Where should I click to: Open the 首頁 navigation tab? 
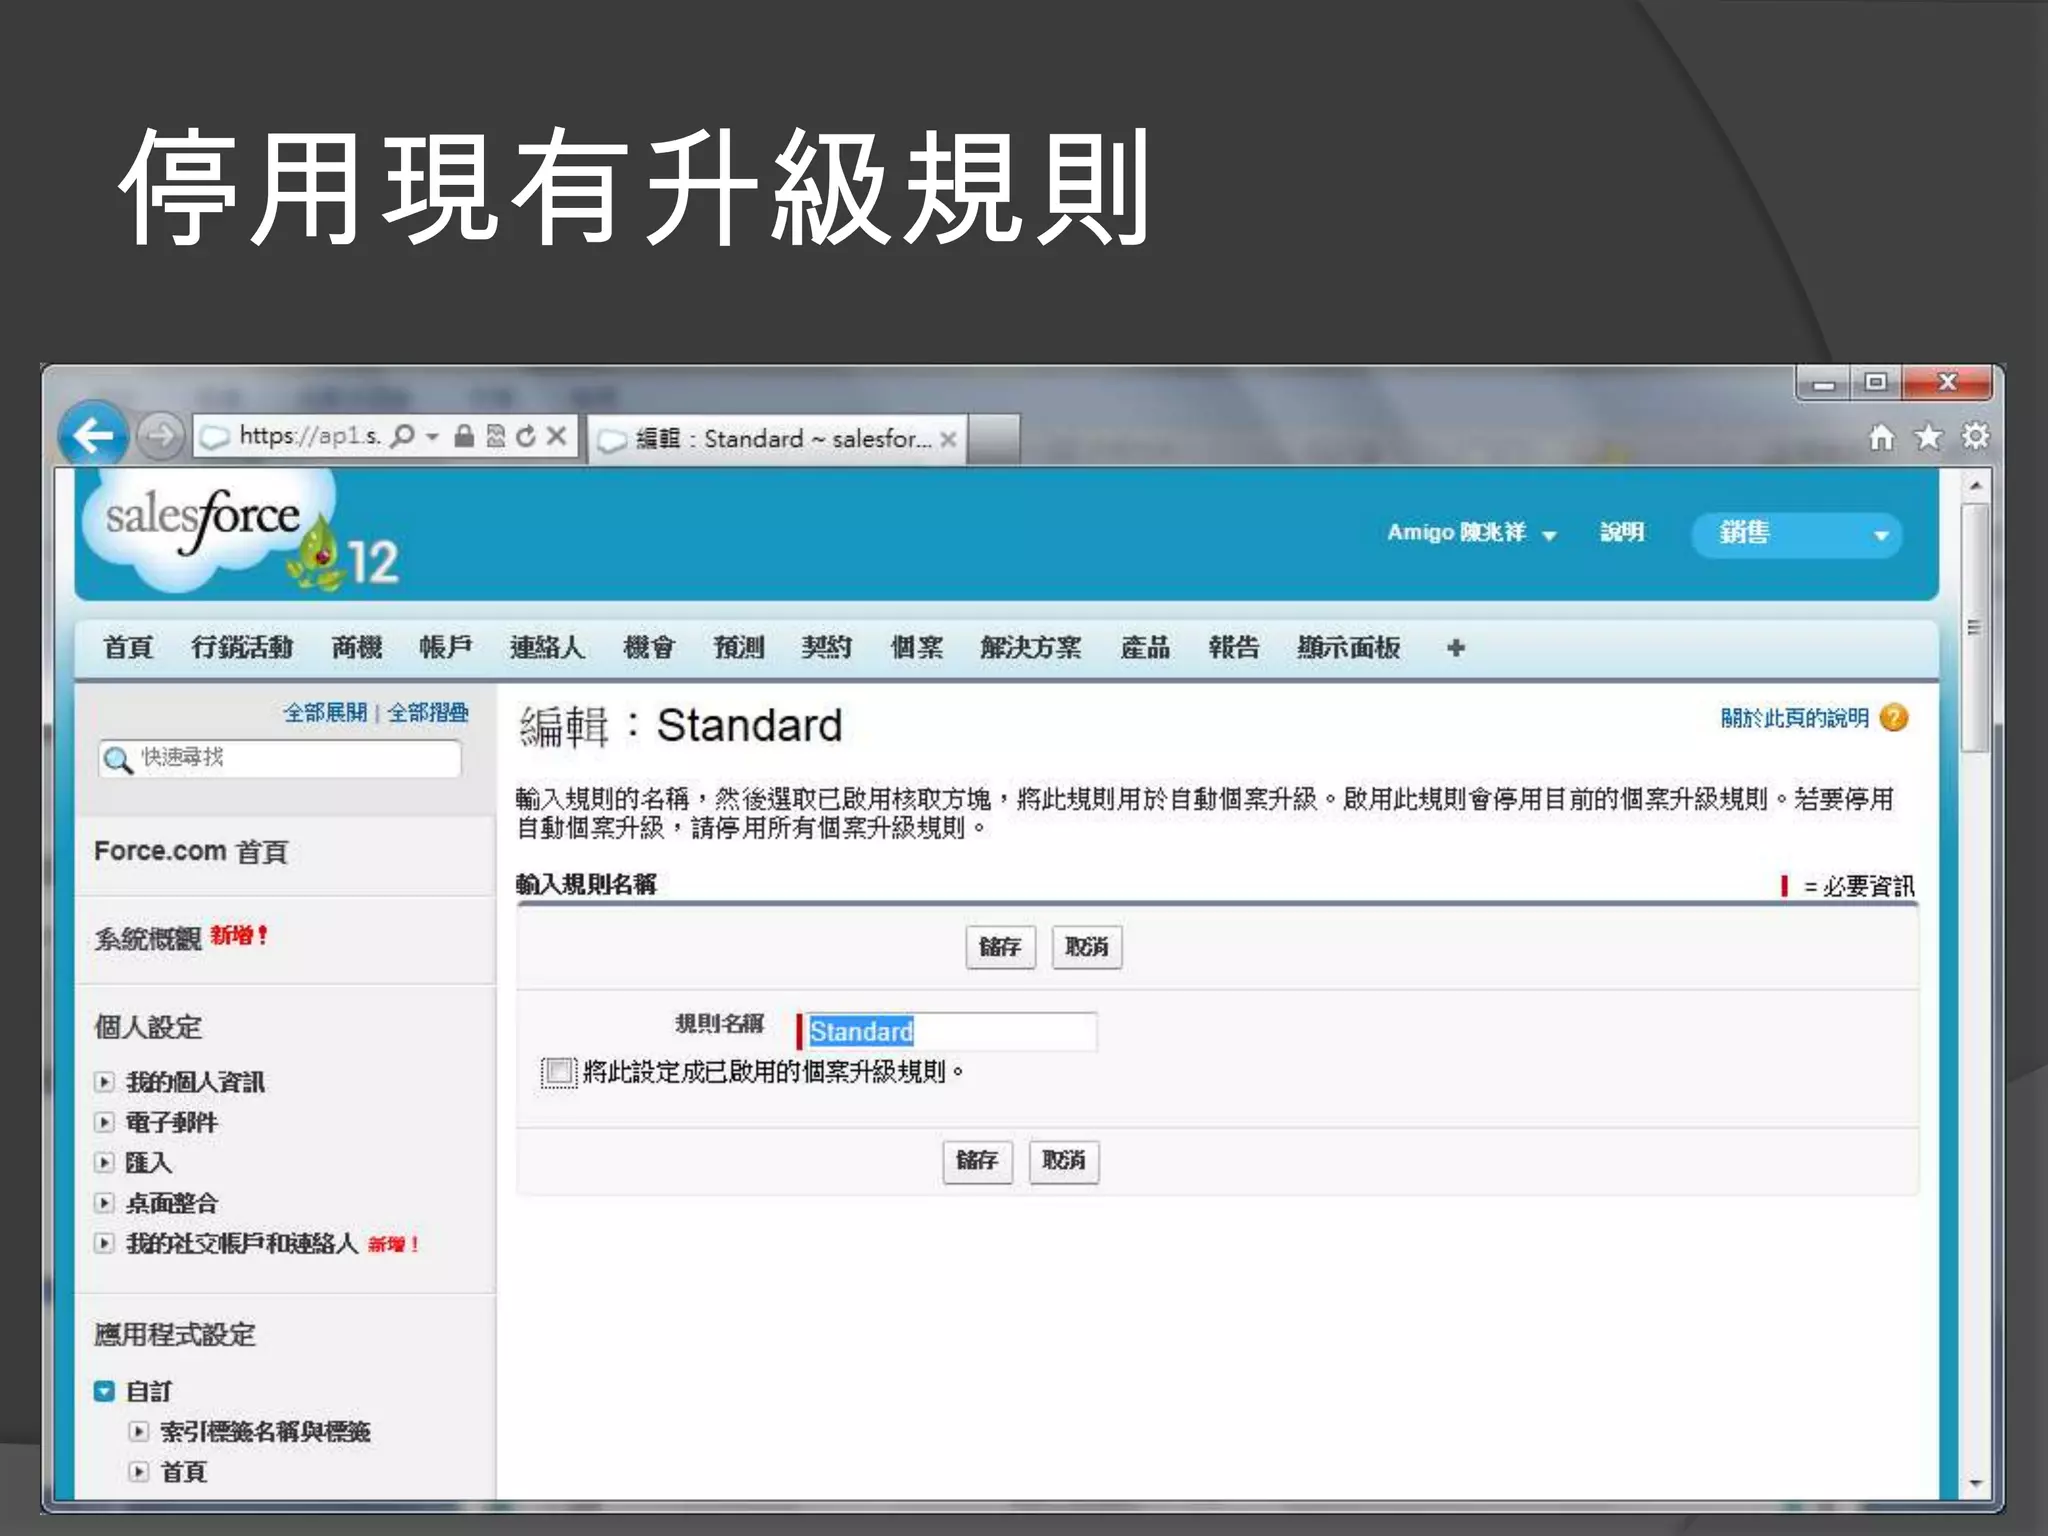point(128,648)
